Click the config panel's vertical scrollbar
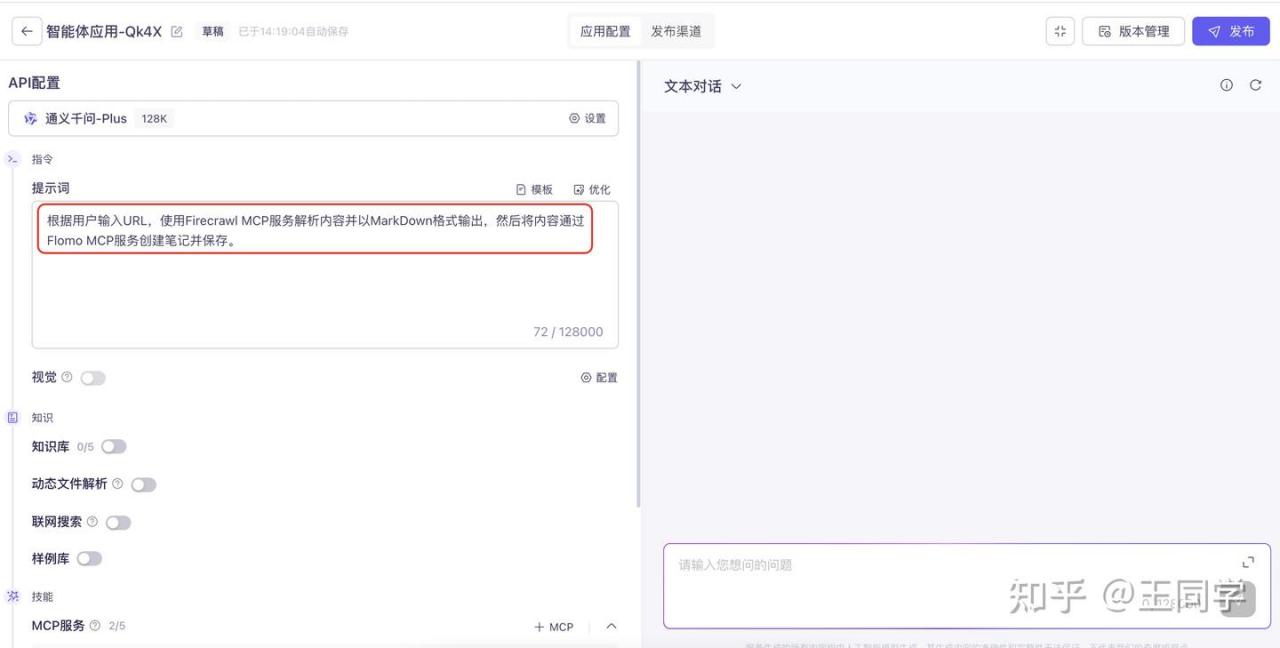Image resolution: width=1280 pixels, height=648 pixels. [x=637, y=285]
